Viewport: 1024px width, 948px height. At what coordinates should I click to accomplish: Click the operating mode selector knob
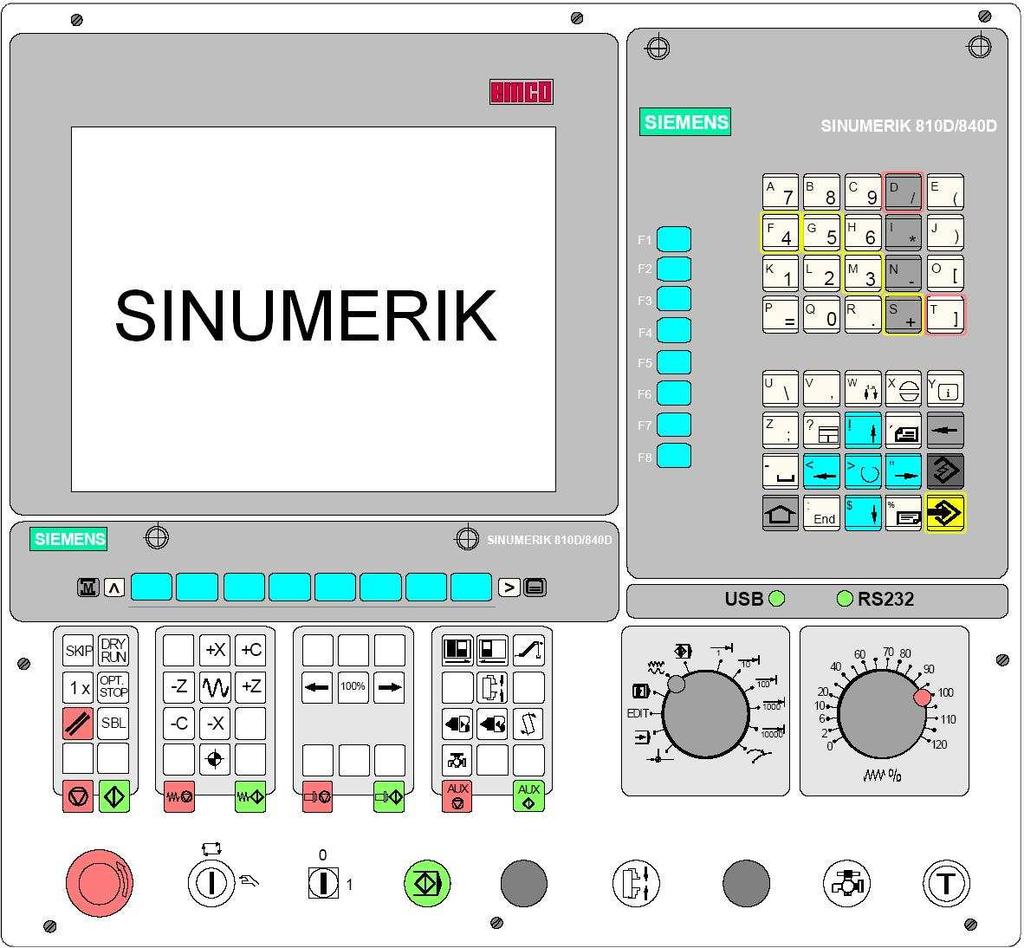706,714
